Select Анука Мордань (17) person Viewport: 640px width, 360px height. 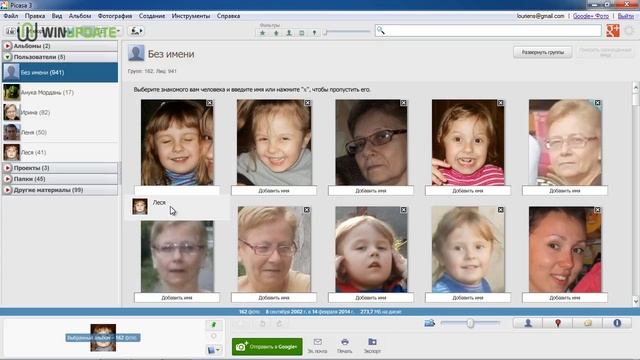coord(60,92)
